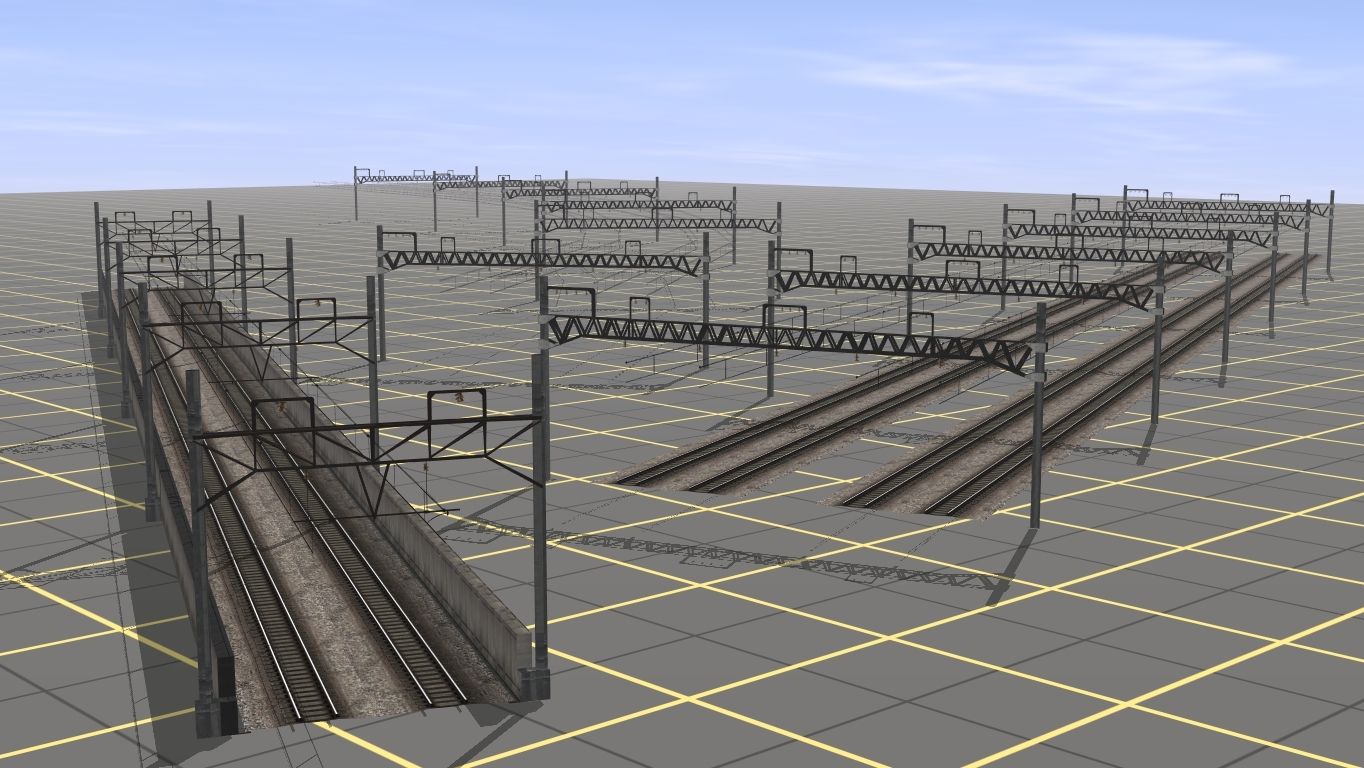Screen dimensions: 1364x768
Task: Click the left pole of the nearest truss beam
Action: tap(542, 500)
